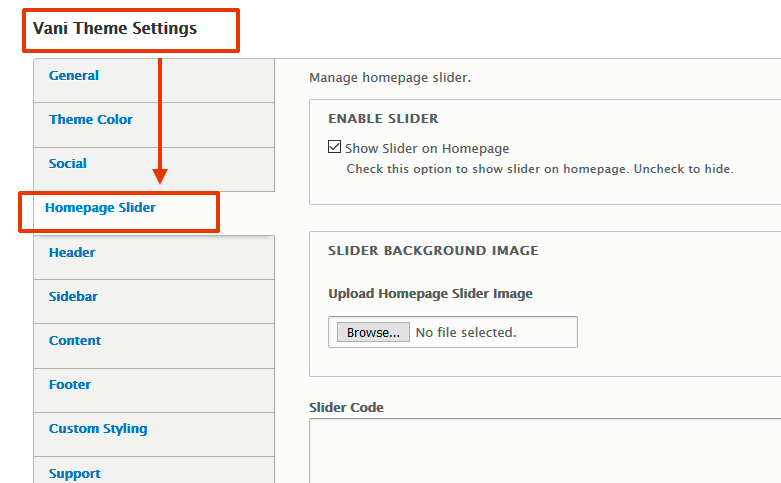Go to the Sidebar tab

[73, 297]
